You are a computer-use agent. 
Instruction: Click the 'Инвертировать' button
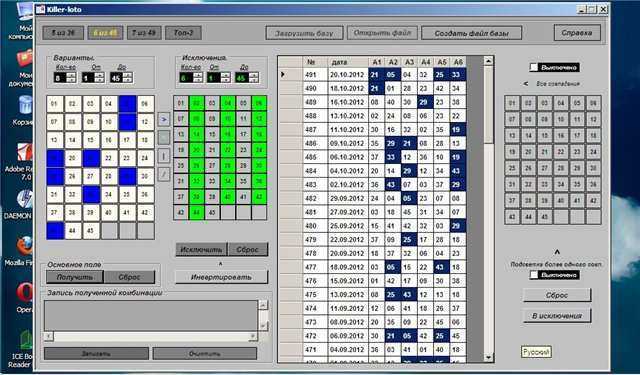(221, 277)
